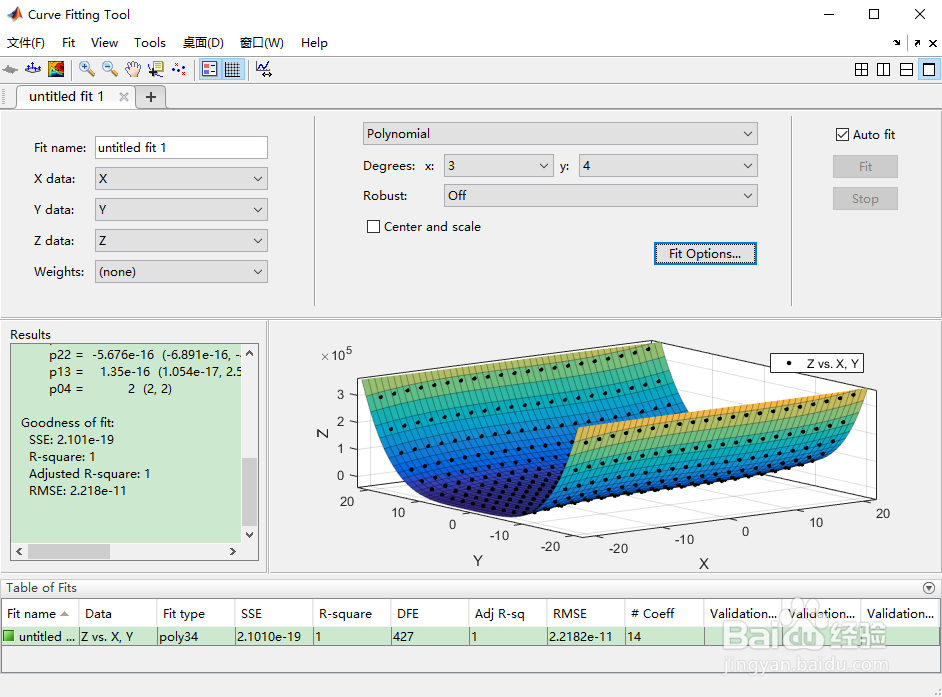Open the 文件(F) menu
This screenshot has height=697, width=942.
click(26, 43)
